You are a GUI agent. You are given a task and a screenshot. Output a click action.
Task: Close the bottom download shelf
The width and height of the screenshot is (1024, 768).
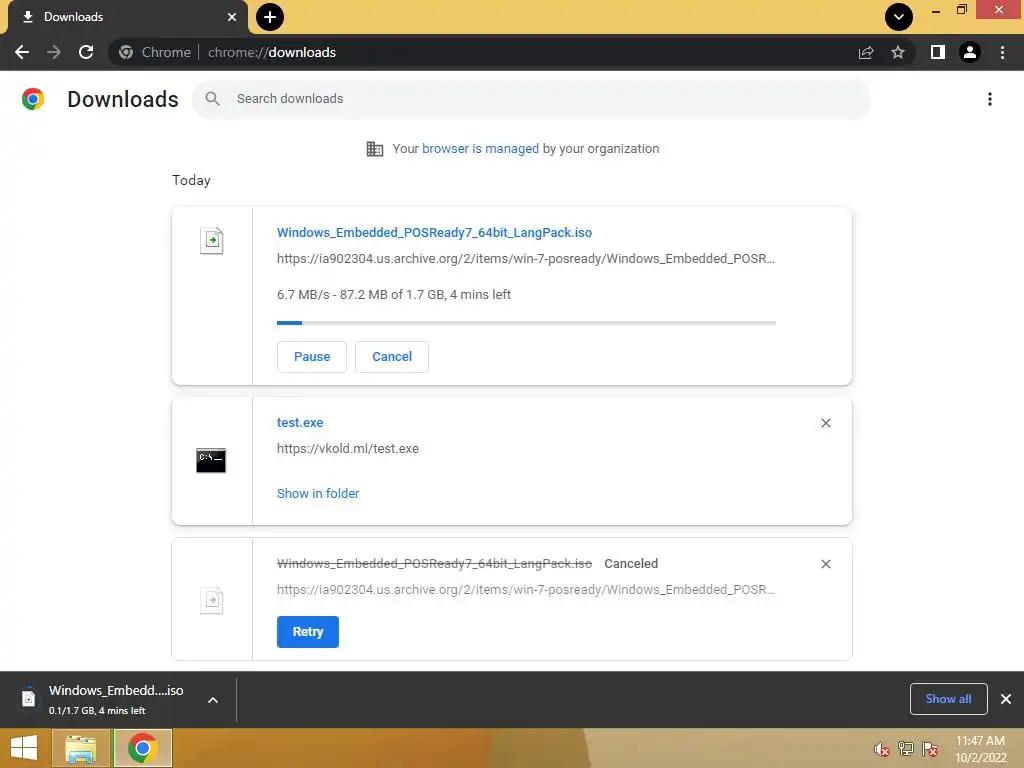[1006, 699]
